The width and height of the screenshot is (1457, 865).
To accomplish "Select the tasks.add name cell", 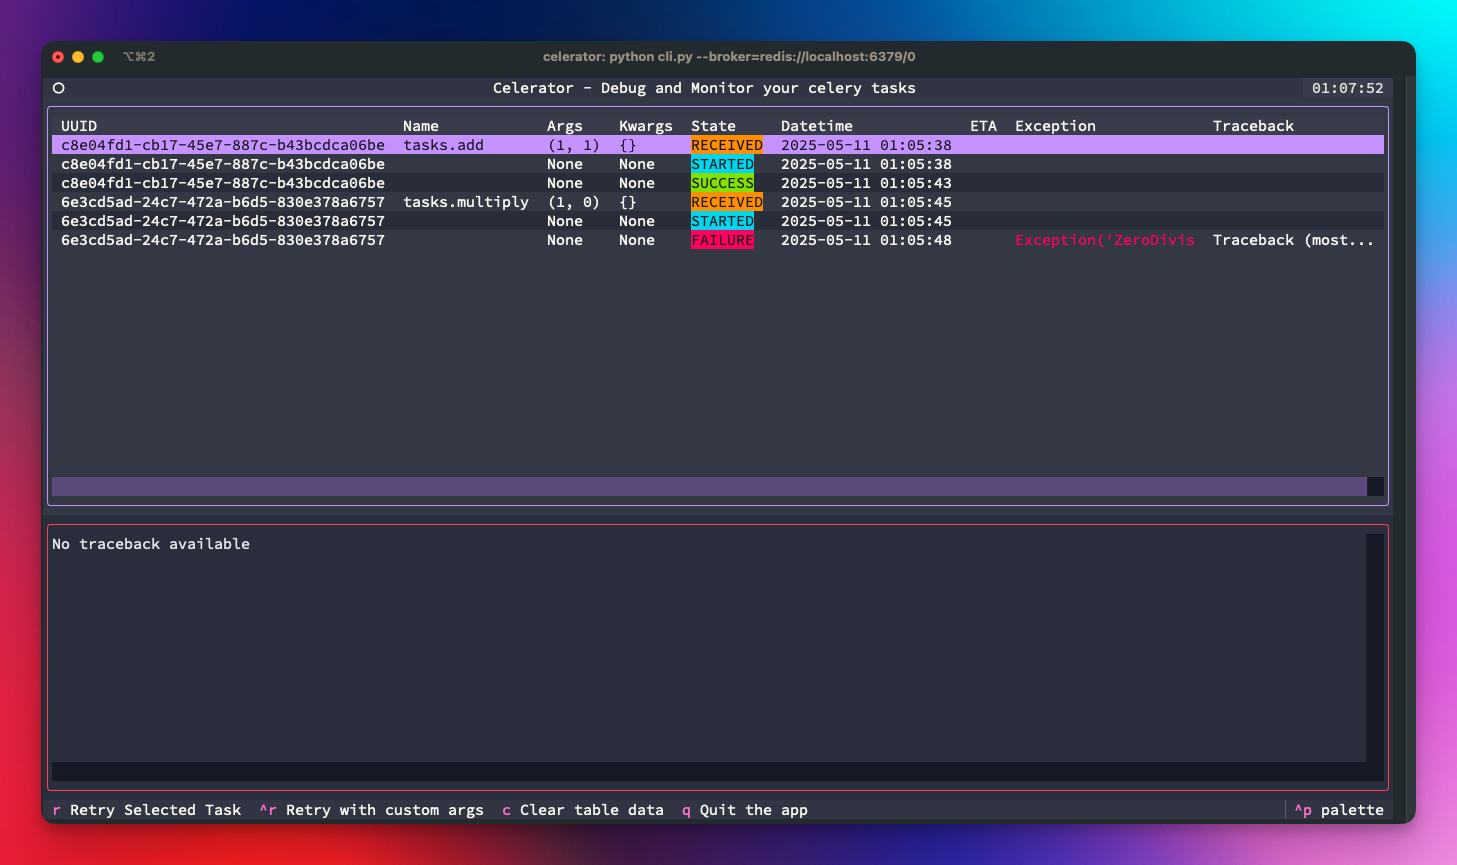I will [443, 145].
